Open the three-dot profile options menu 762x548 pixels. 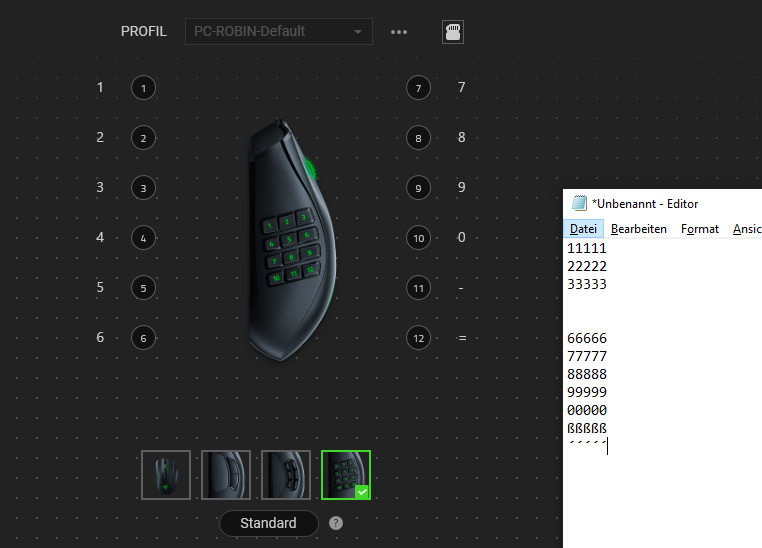click(399, 32)
